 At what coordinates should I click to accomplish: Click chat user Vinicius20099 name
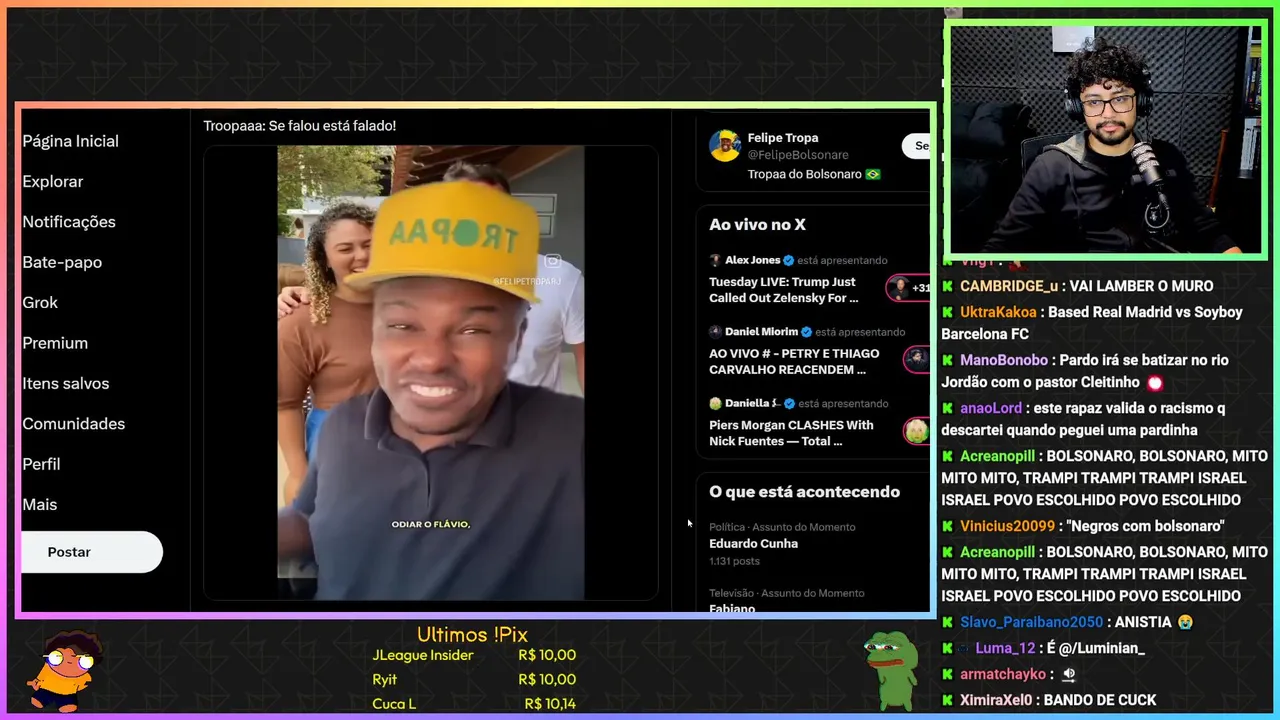coord(1007,526)
